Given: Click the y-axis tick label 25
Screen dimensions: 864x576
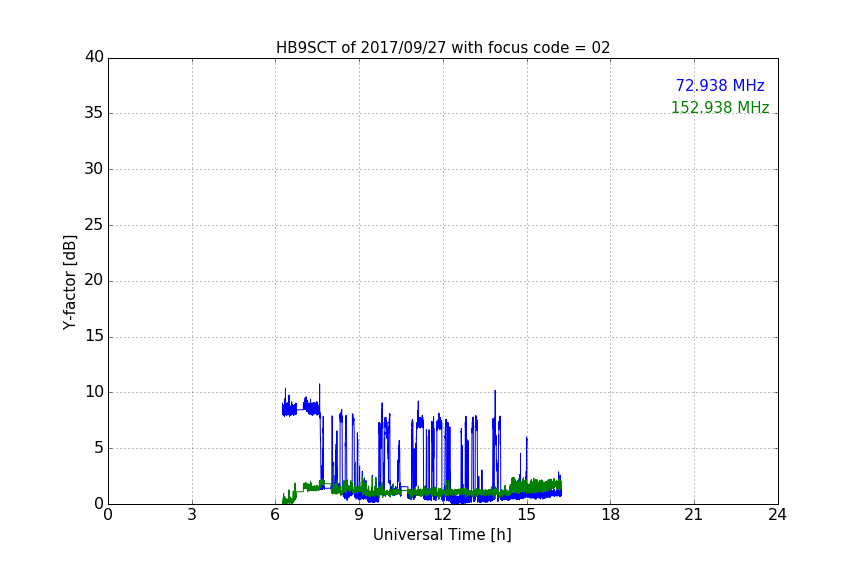Looking at the screenshot, I should (94, 225).
